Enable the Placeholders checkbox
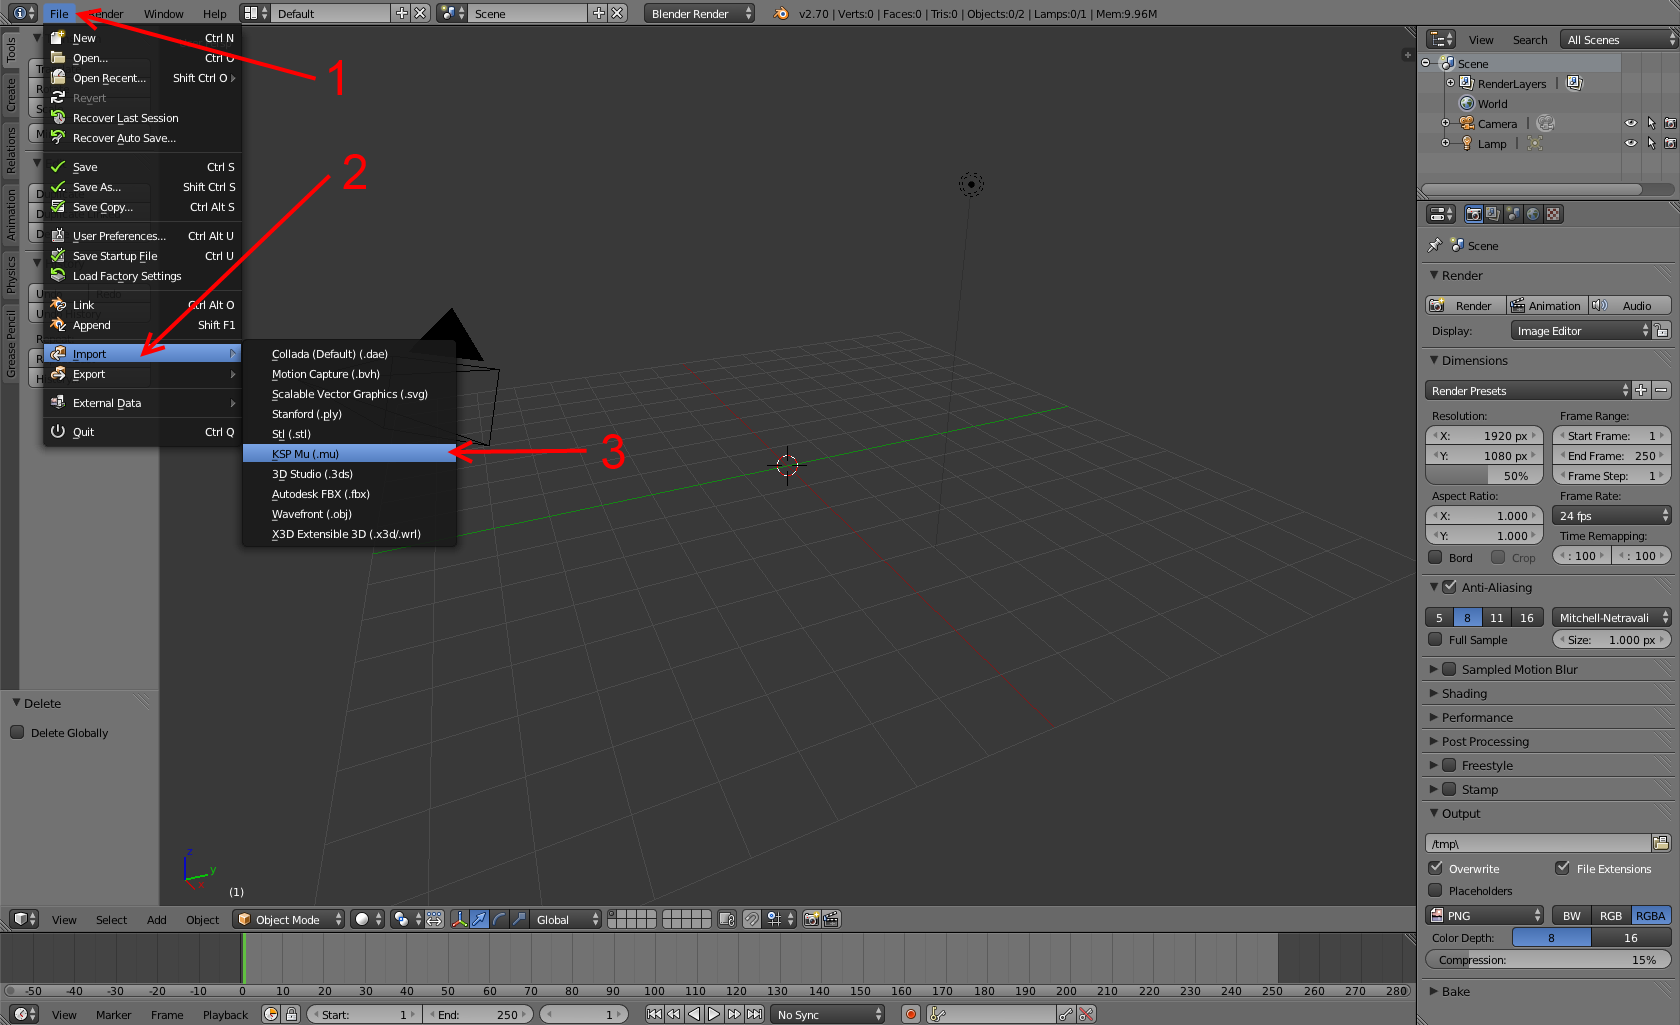Image resolution: width=1680 pixels, height=1025 pixels. click(1436, 890)
